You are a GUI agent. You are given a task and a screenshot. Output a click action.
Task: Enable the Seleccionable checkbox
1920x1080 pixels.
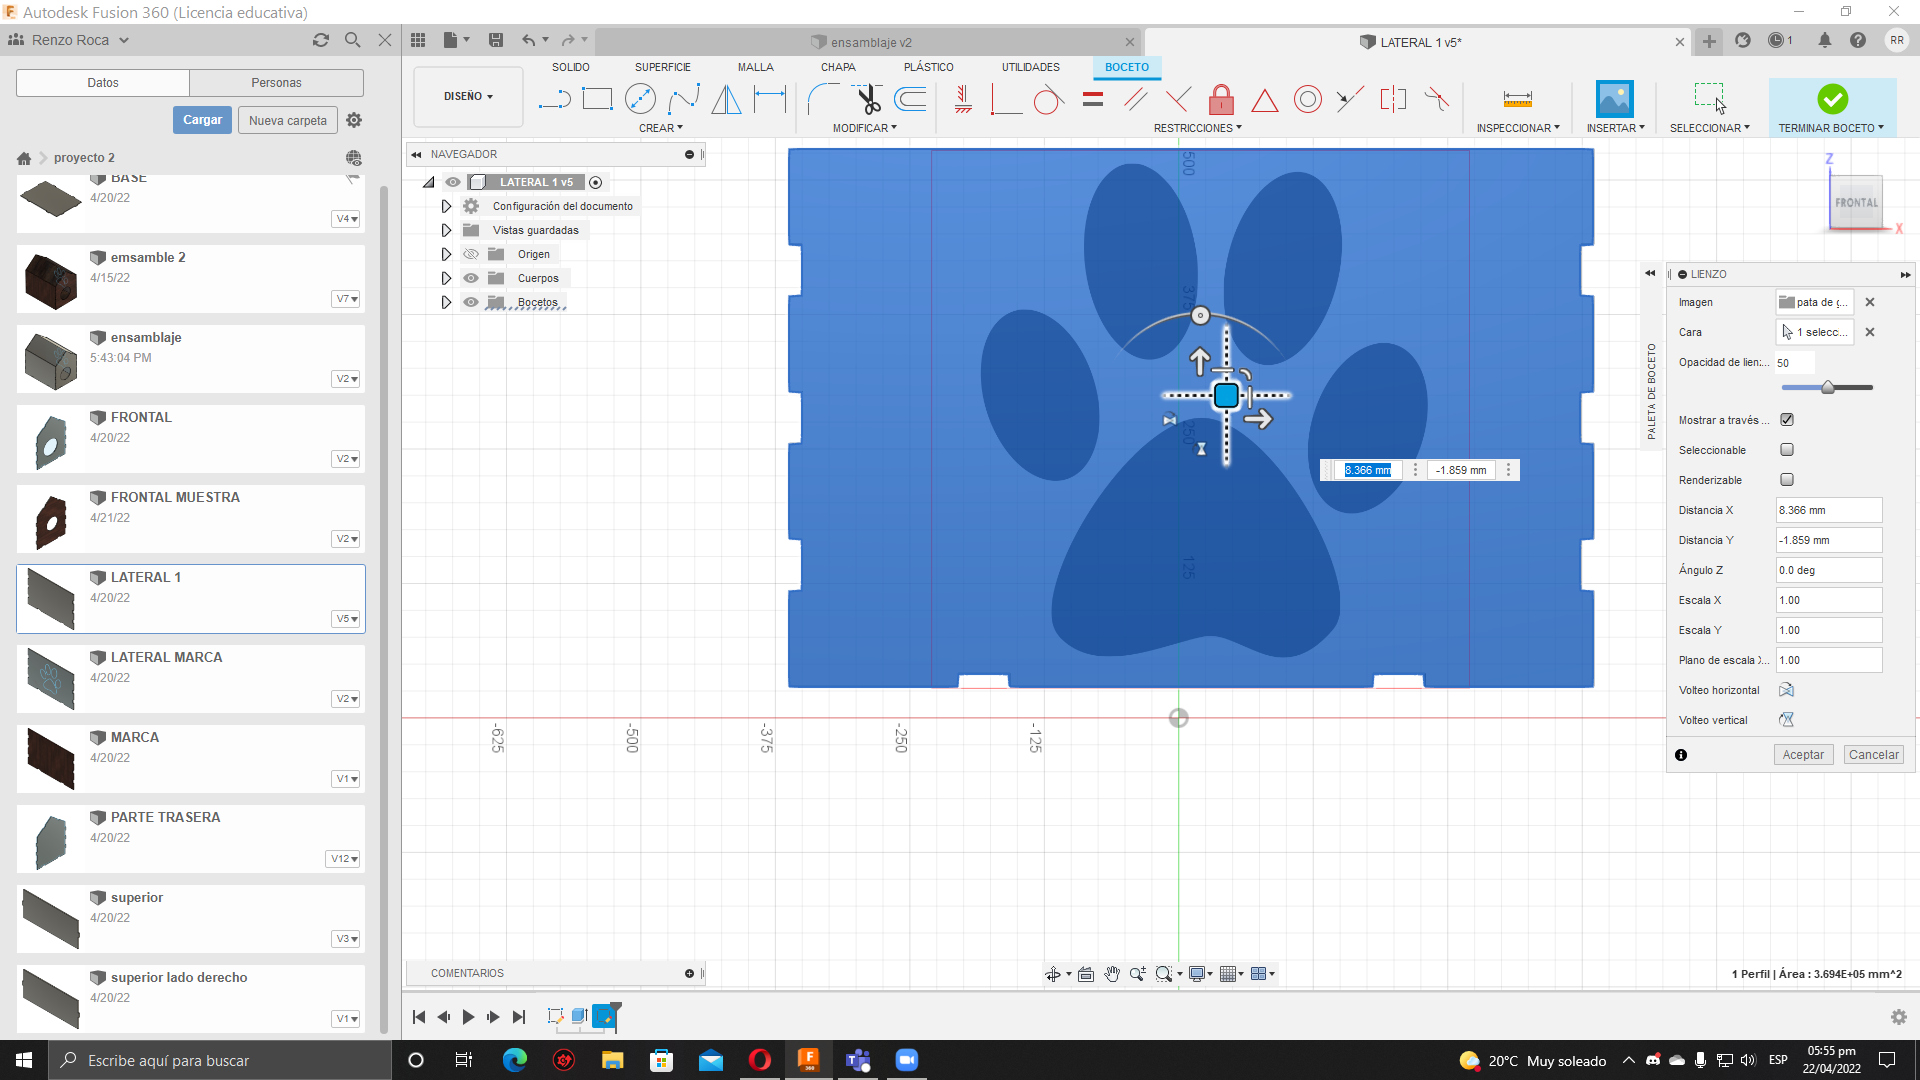[x=1787, y=450]
